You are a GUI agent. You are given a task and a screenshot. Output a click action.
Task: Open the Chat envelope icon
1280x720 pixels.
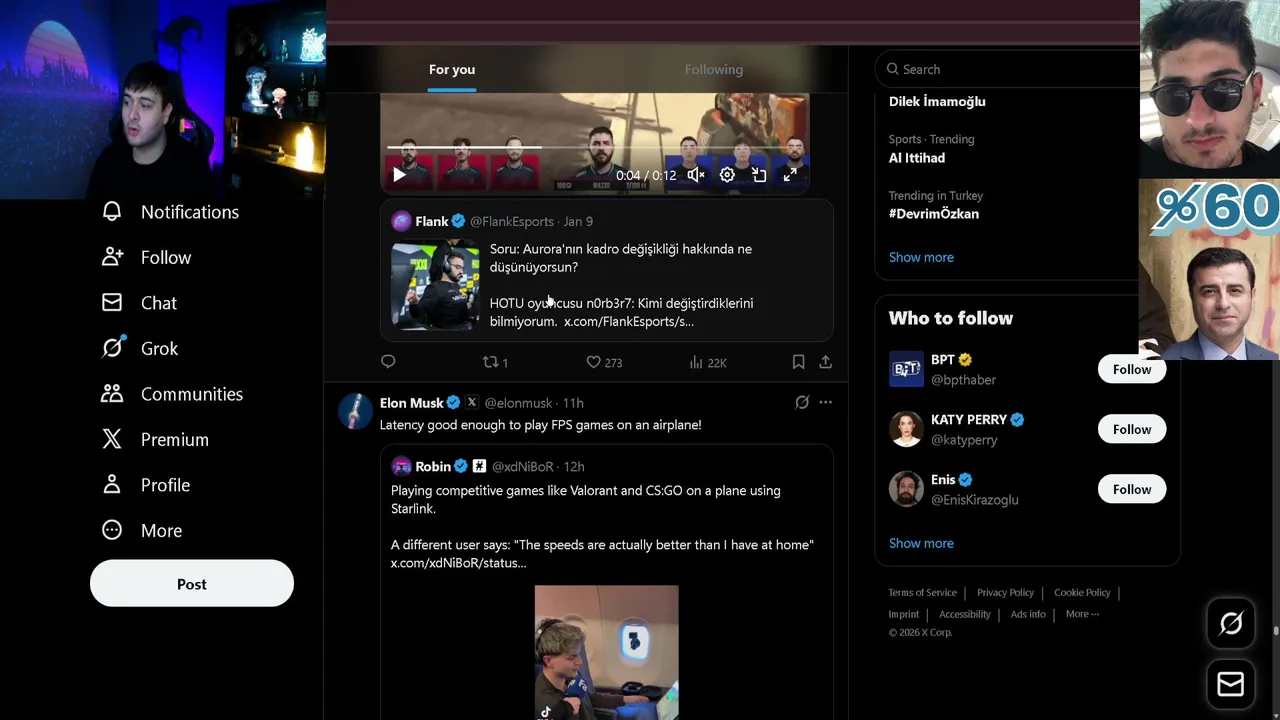(112, 302)
